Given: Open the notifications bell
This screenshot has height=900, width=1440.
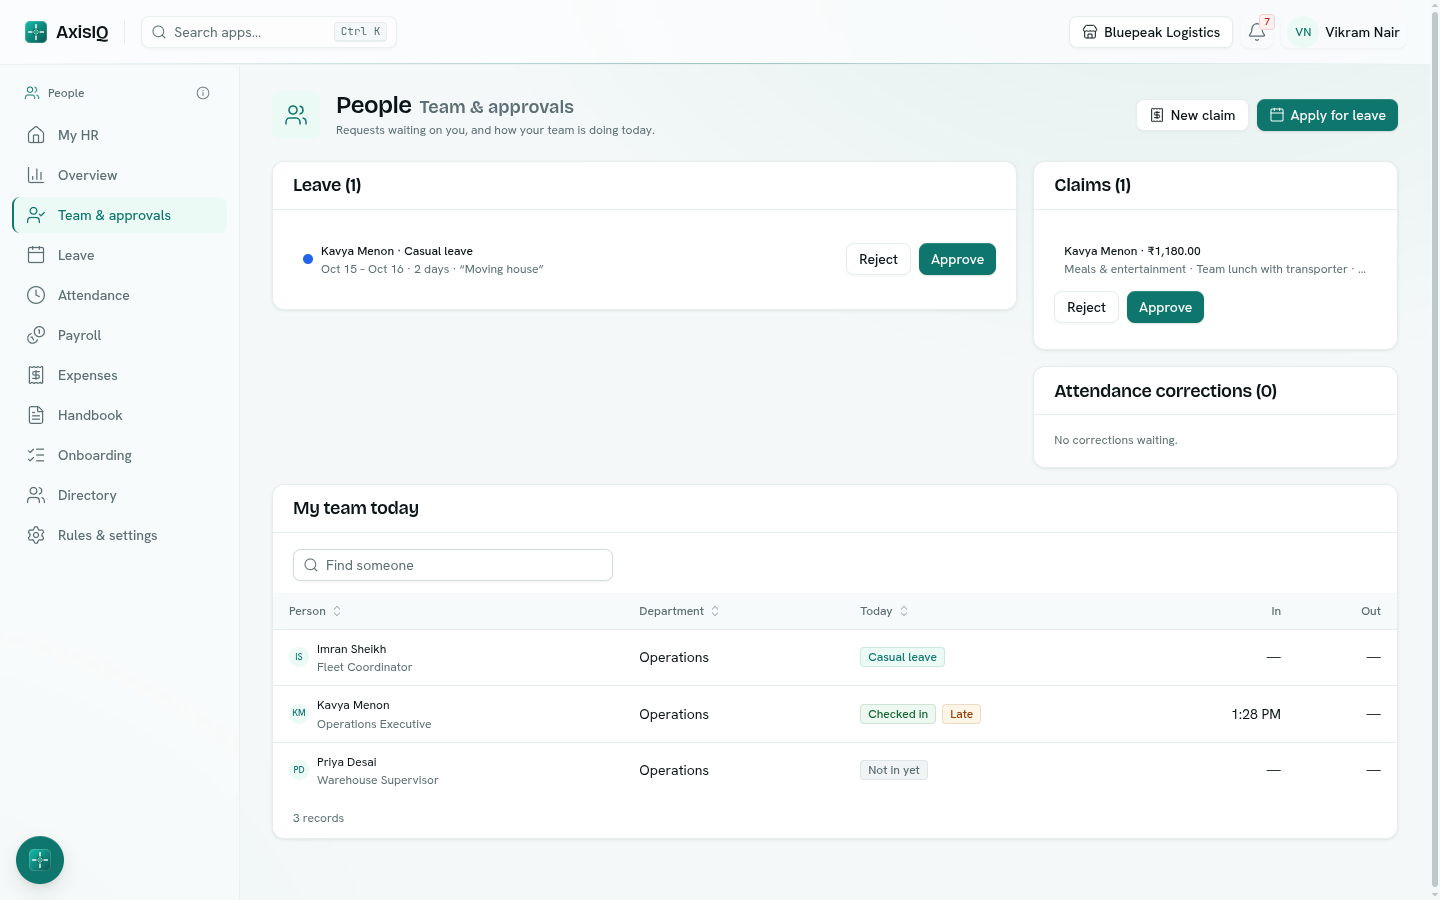Looking at the screenshot, I should coord(1257,32).
